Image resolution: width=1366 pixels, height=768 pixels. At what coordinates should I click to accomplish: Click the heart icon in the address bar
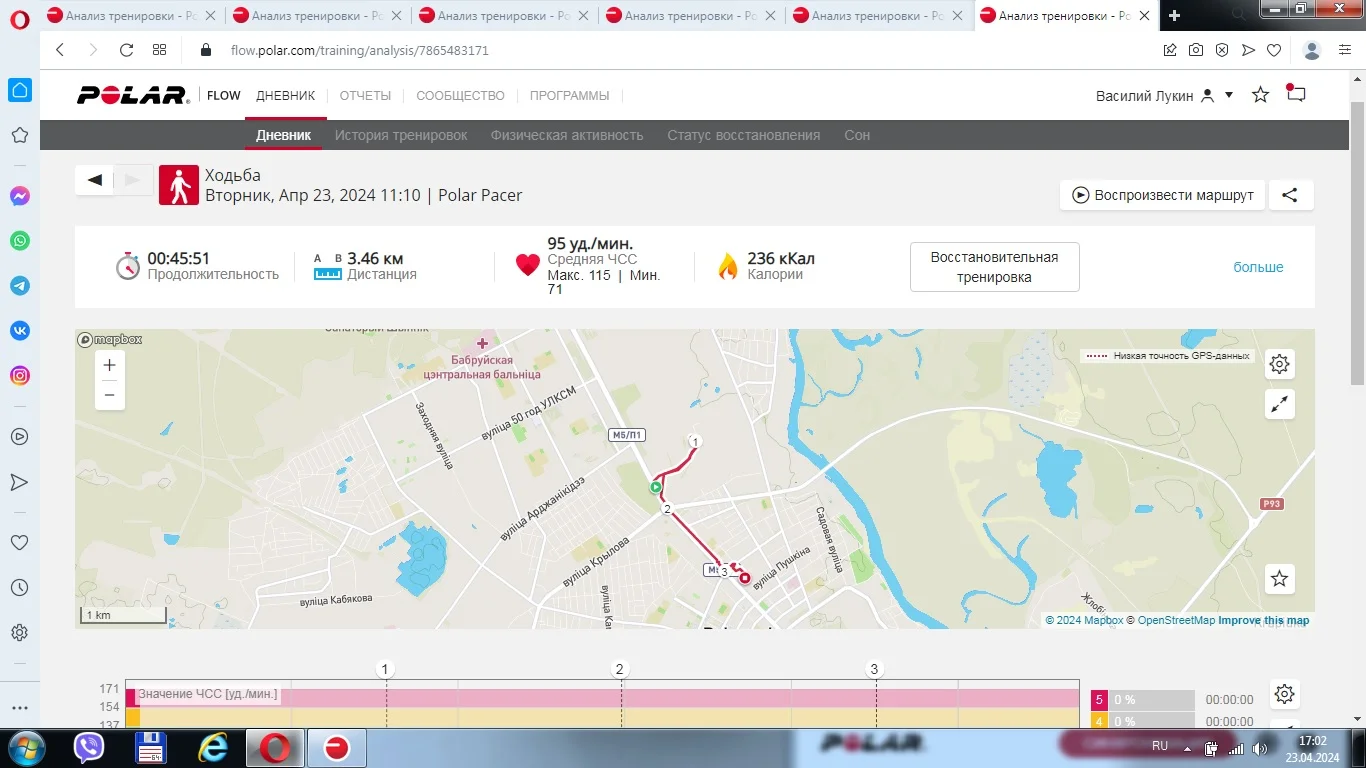1274,50
